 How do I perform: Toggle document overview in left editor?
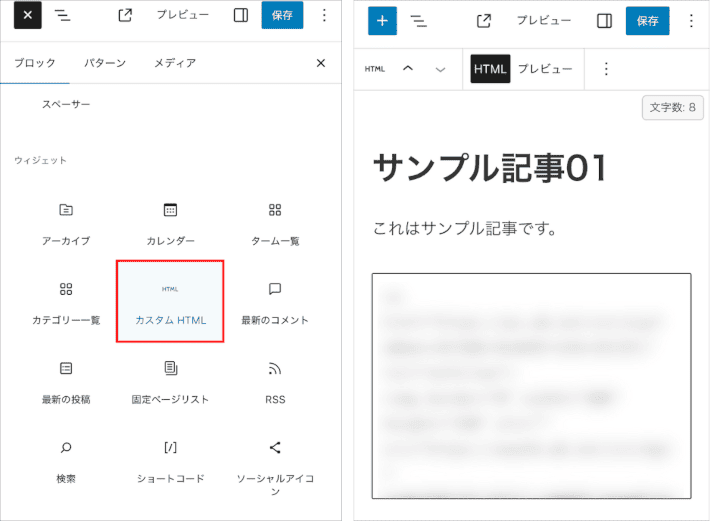pyautogui.click(x=62, y=15)
